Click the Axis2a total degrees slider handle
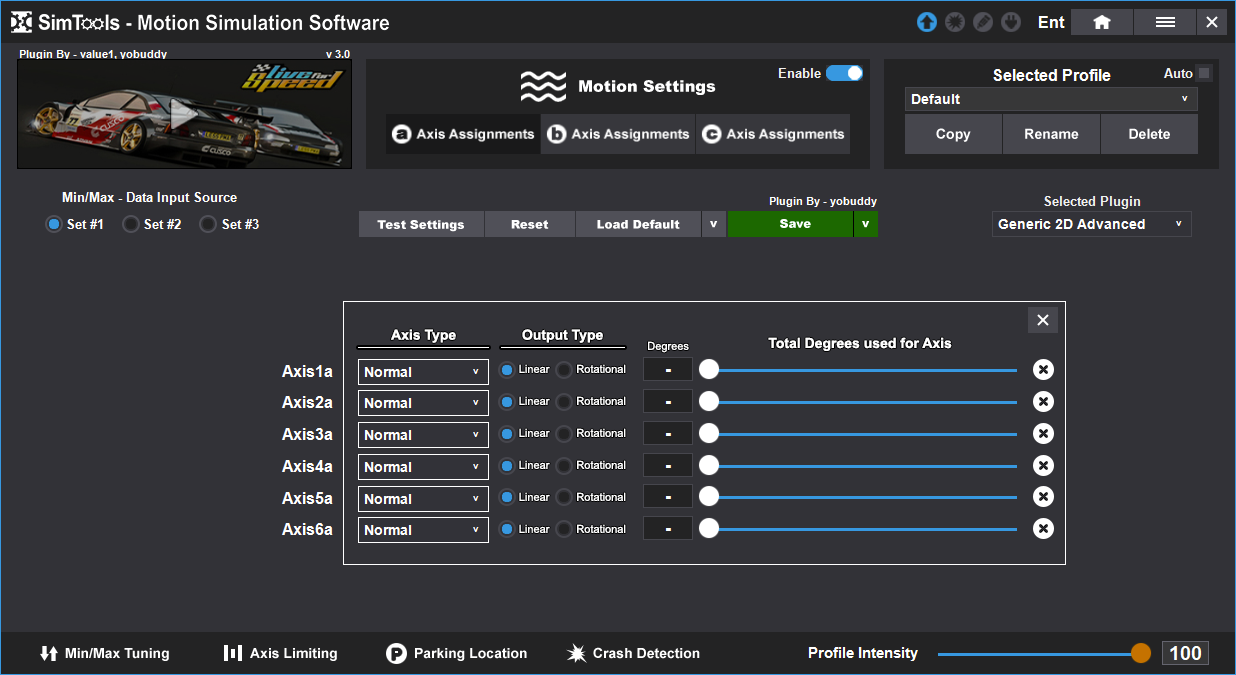 pyautogui.click(x=709, y=402)
